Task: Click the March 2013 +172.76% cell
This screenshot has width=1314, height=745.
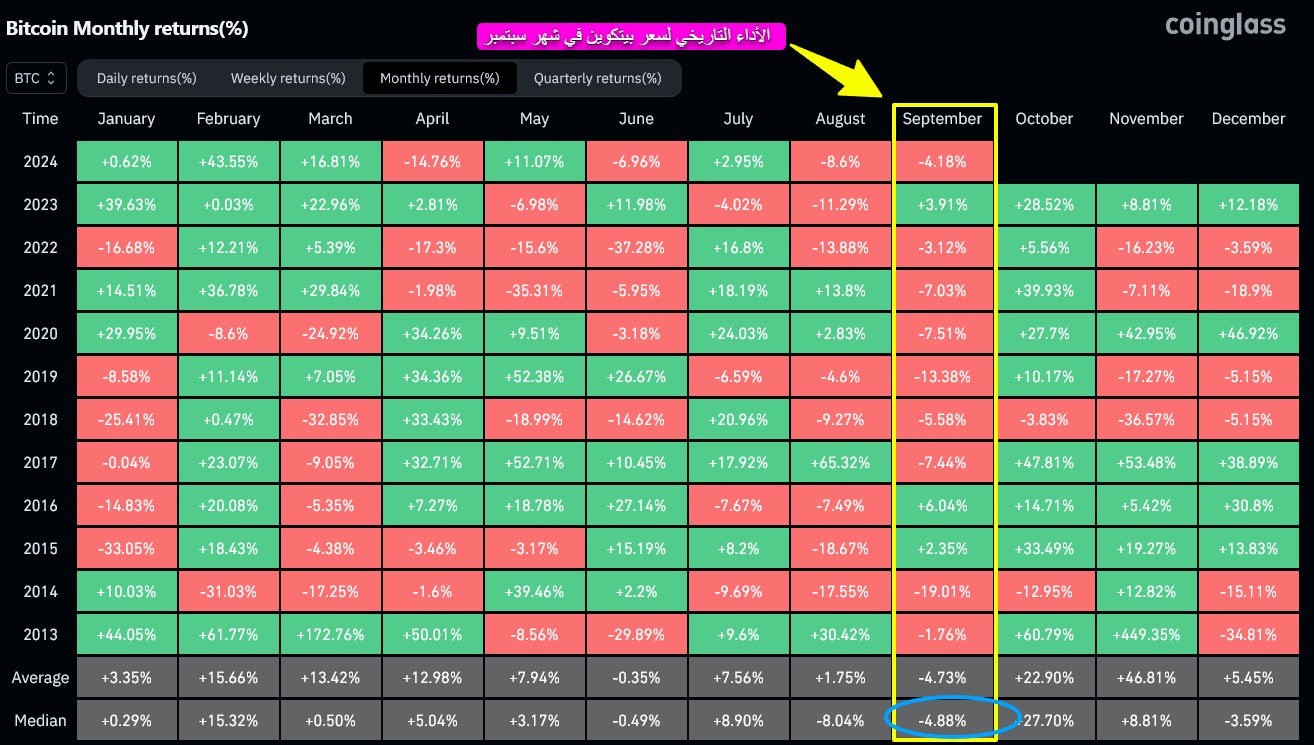Action: click(330, 634)
